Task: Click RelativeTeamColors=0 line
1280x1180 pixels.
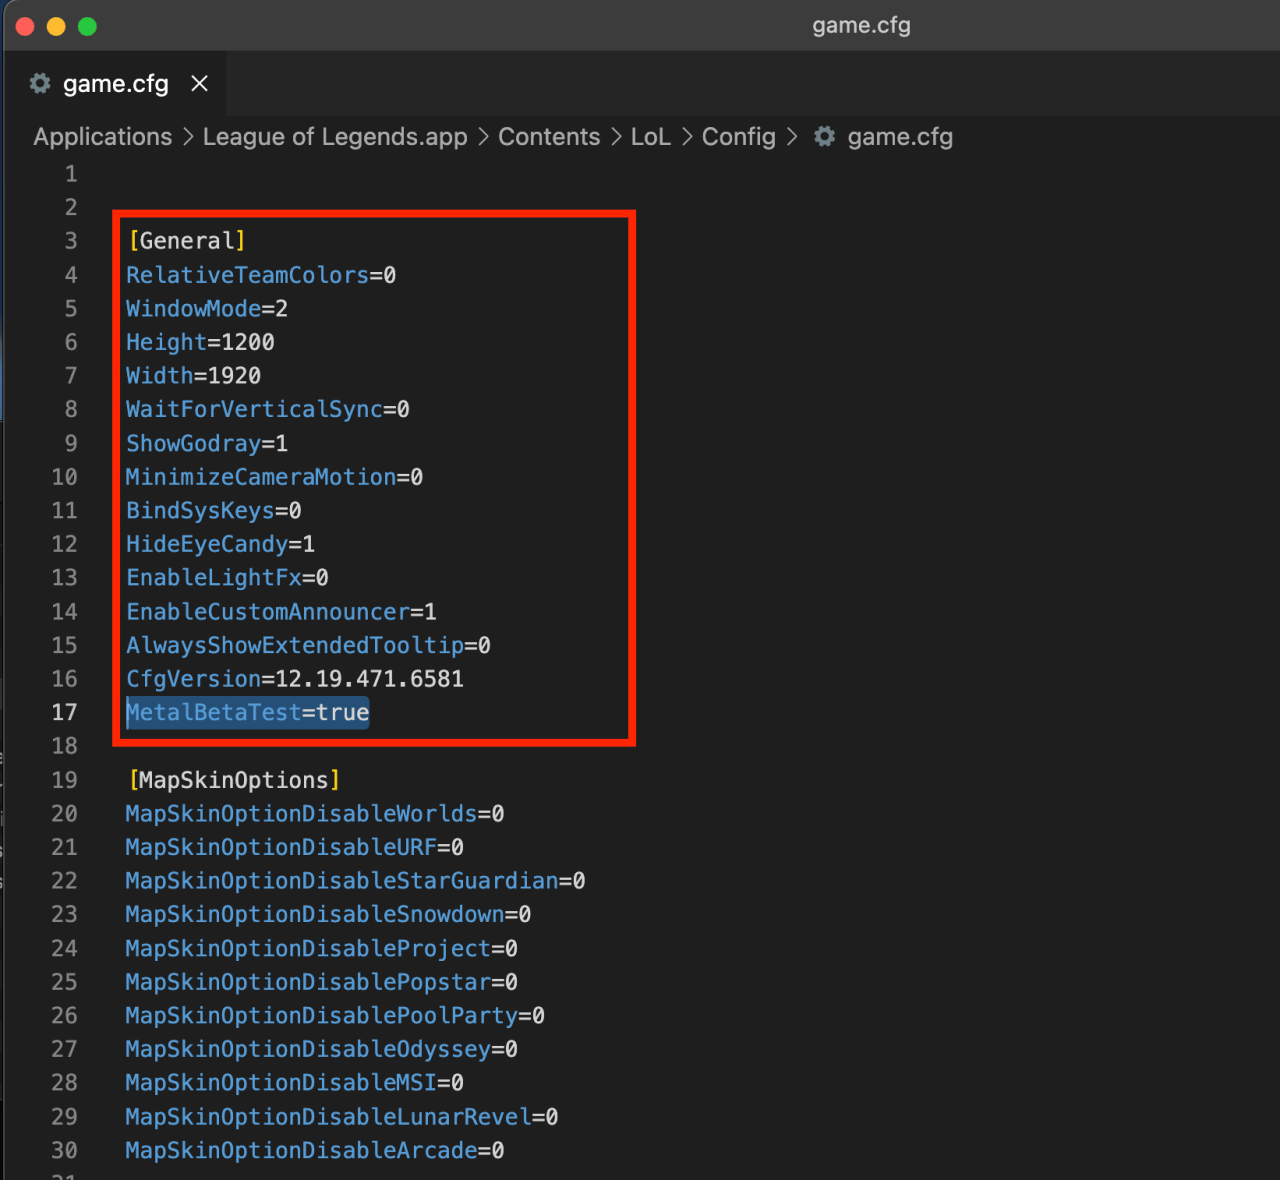Action: pos(261,275)
